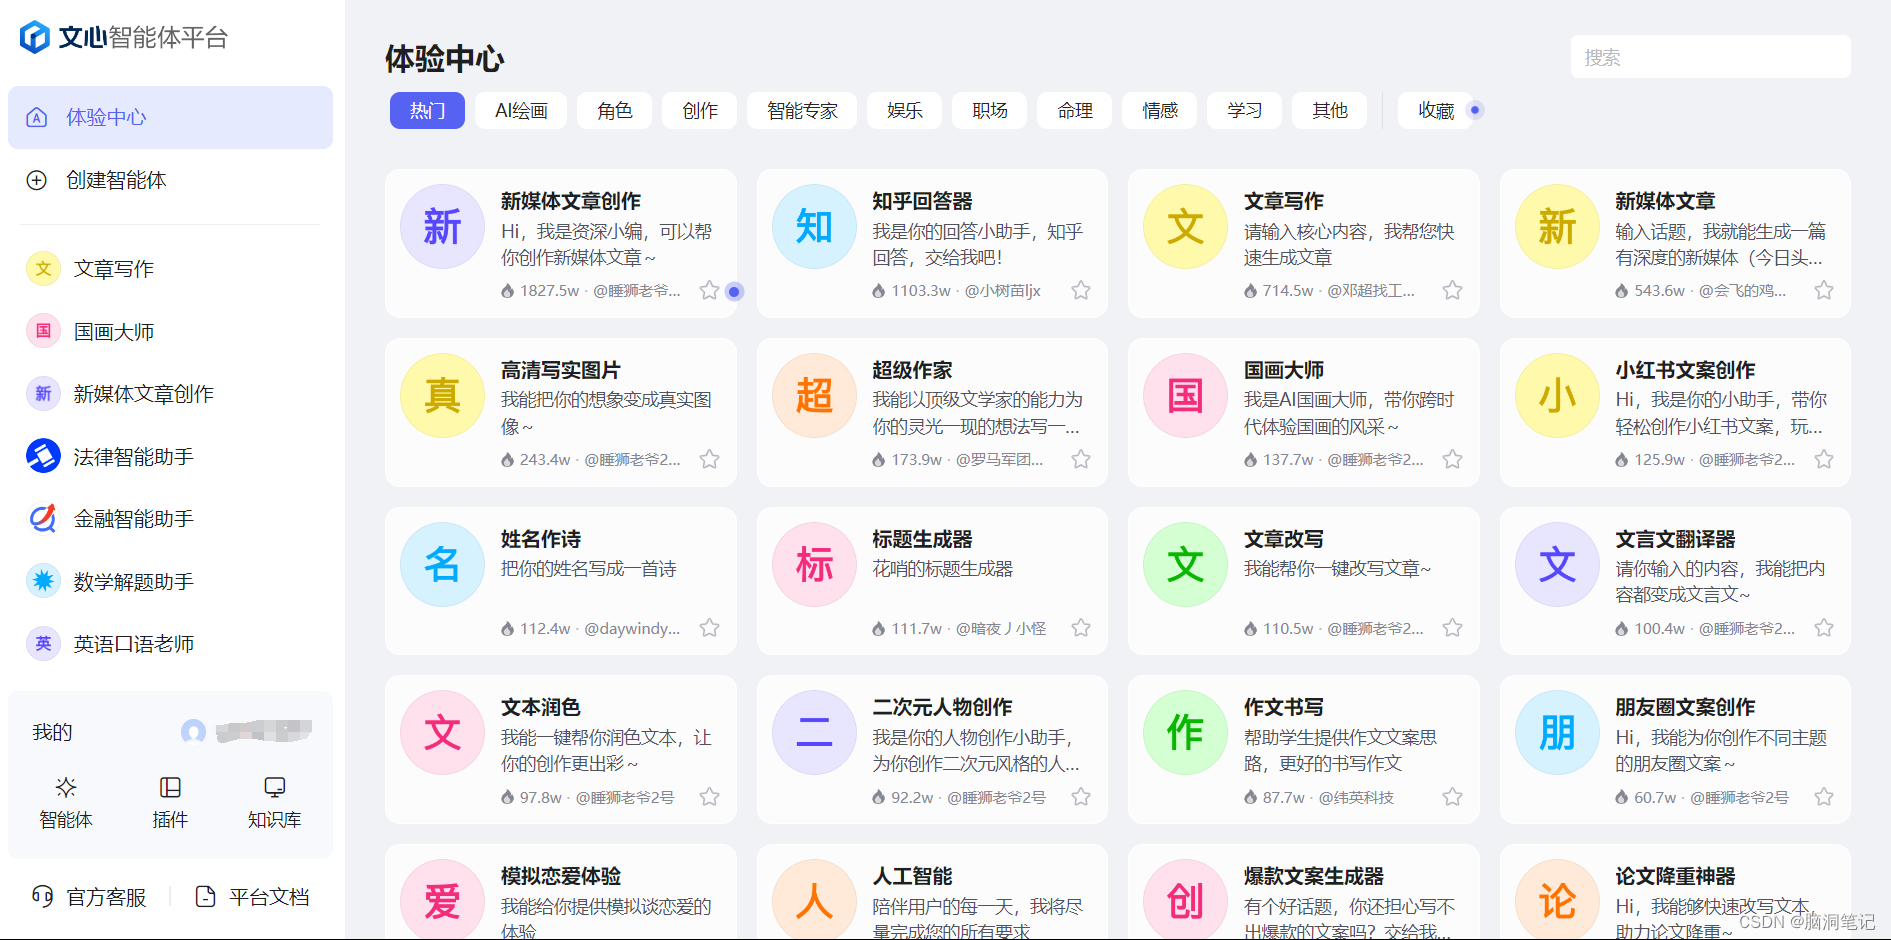Star the 小红书文案创作 agent card

[1824, 459]
